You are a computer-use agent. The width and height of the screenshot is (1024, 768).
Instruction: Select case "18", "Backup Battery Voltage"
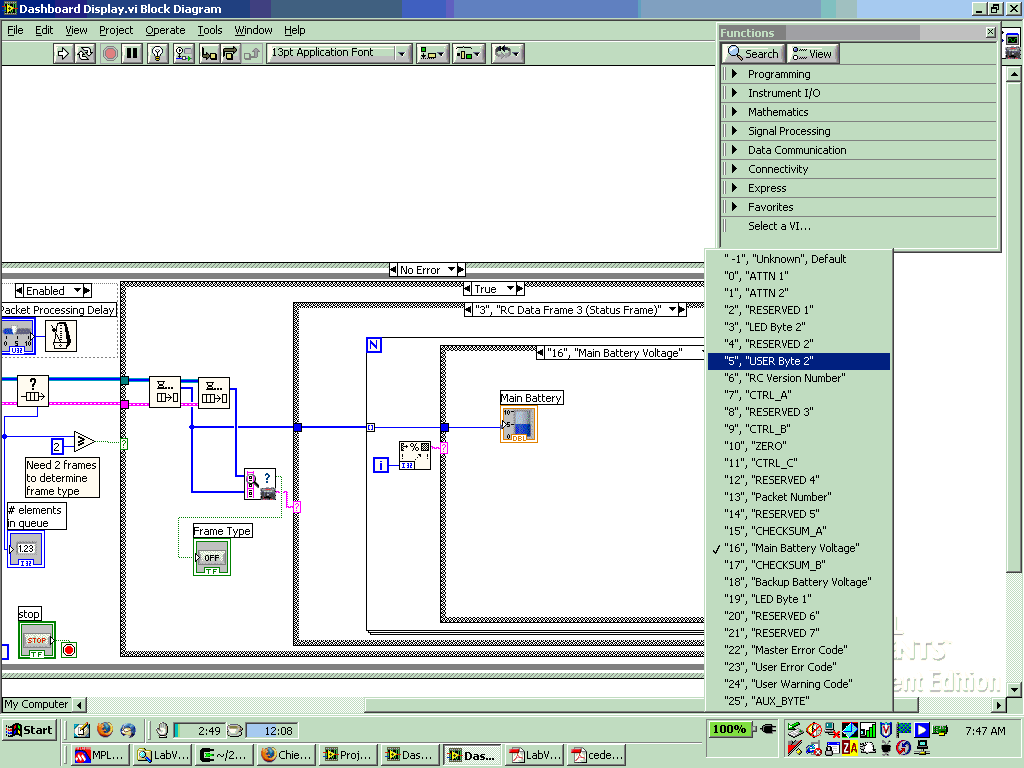click(799, 582)
